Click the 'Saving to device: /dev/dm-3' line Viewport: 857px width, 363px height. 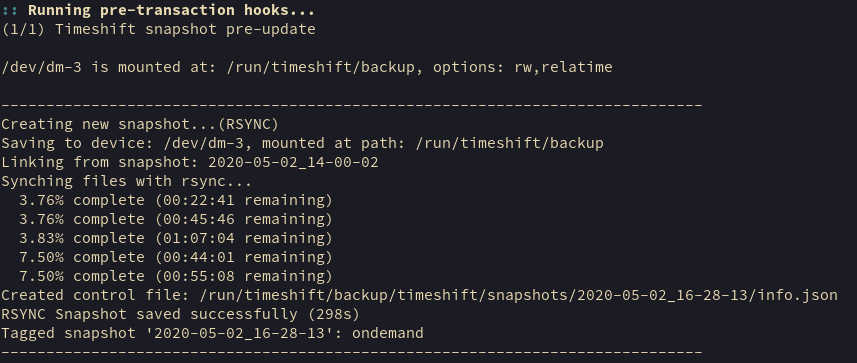[x=302, y=143]
